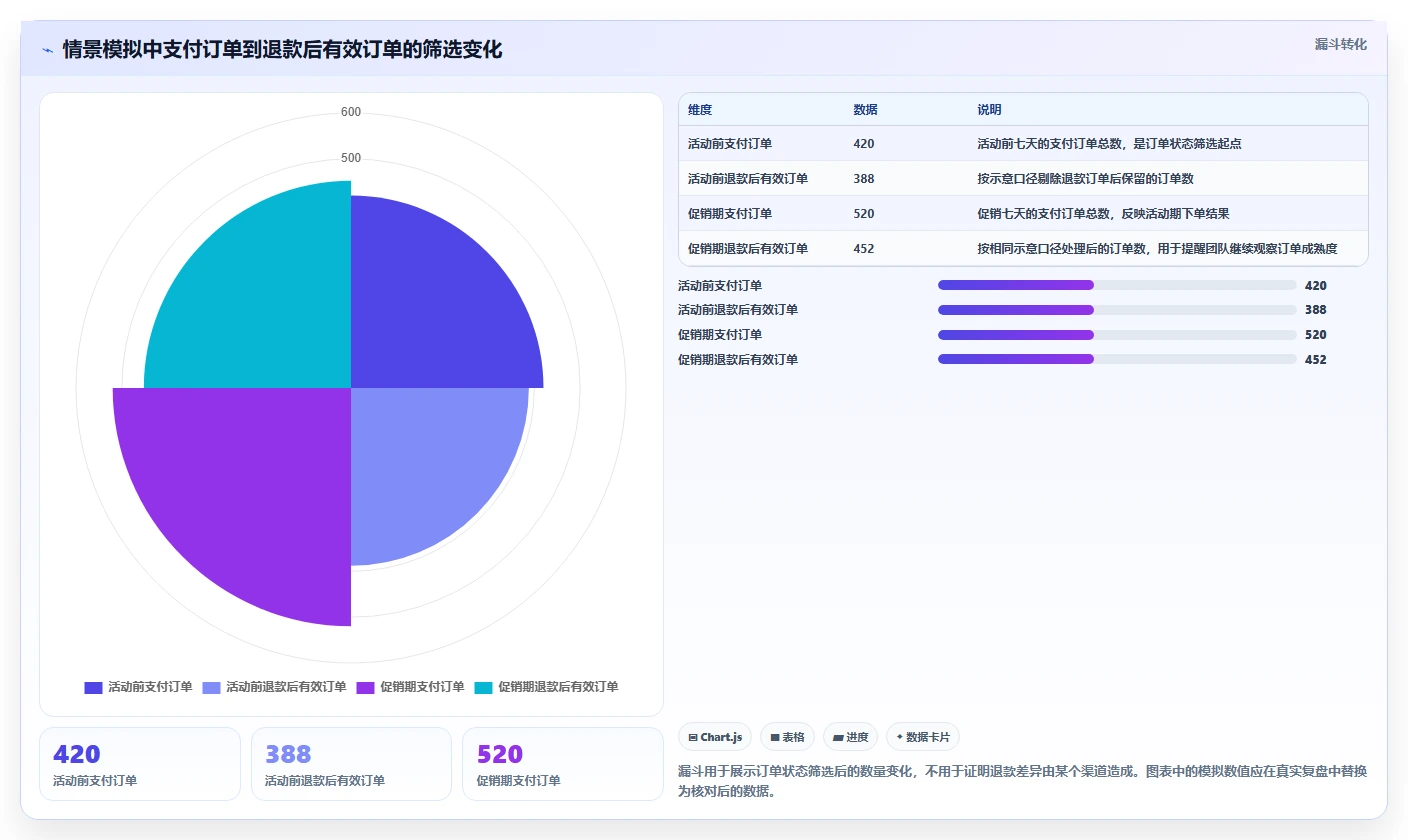This screenshot has height=840, width=1408.
Task: Click table value 420
Action: click(x=864, y=144)
